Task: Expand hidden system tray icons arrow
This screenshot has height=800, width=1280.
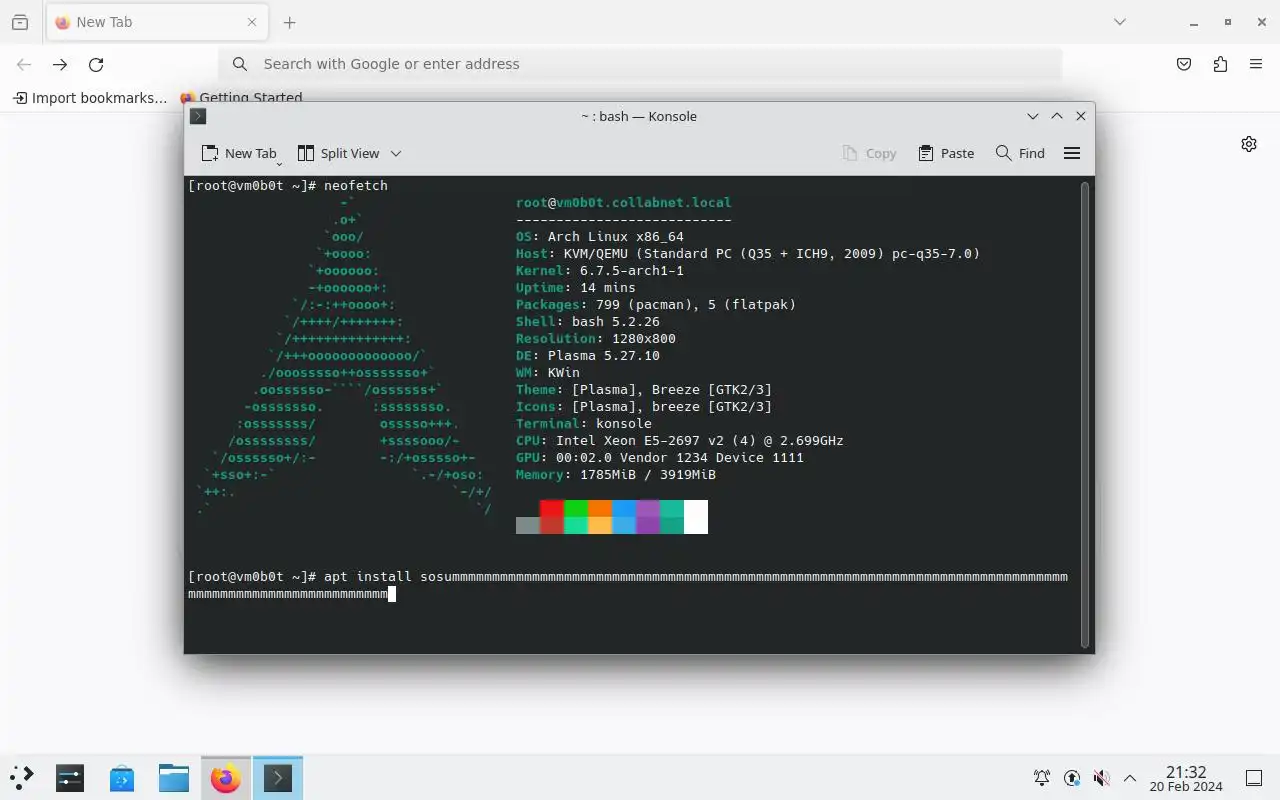Action: click(1130, 778)
